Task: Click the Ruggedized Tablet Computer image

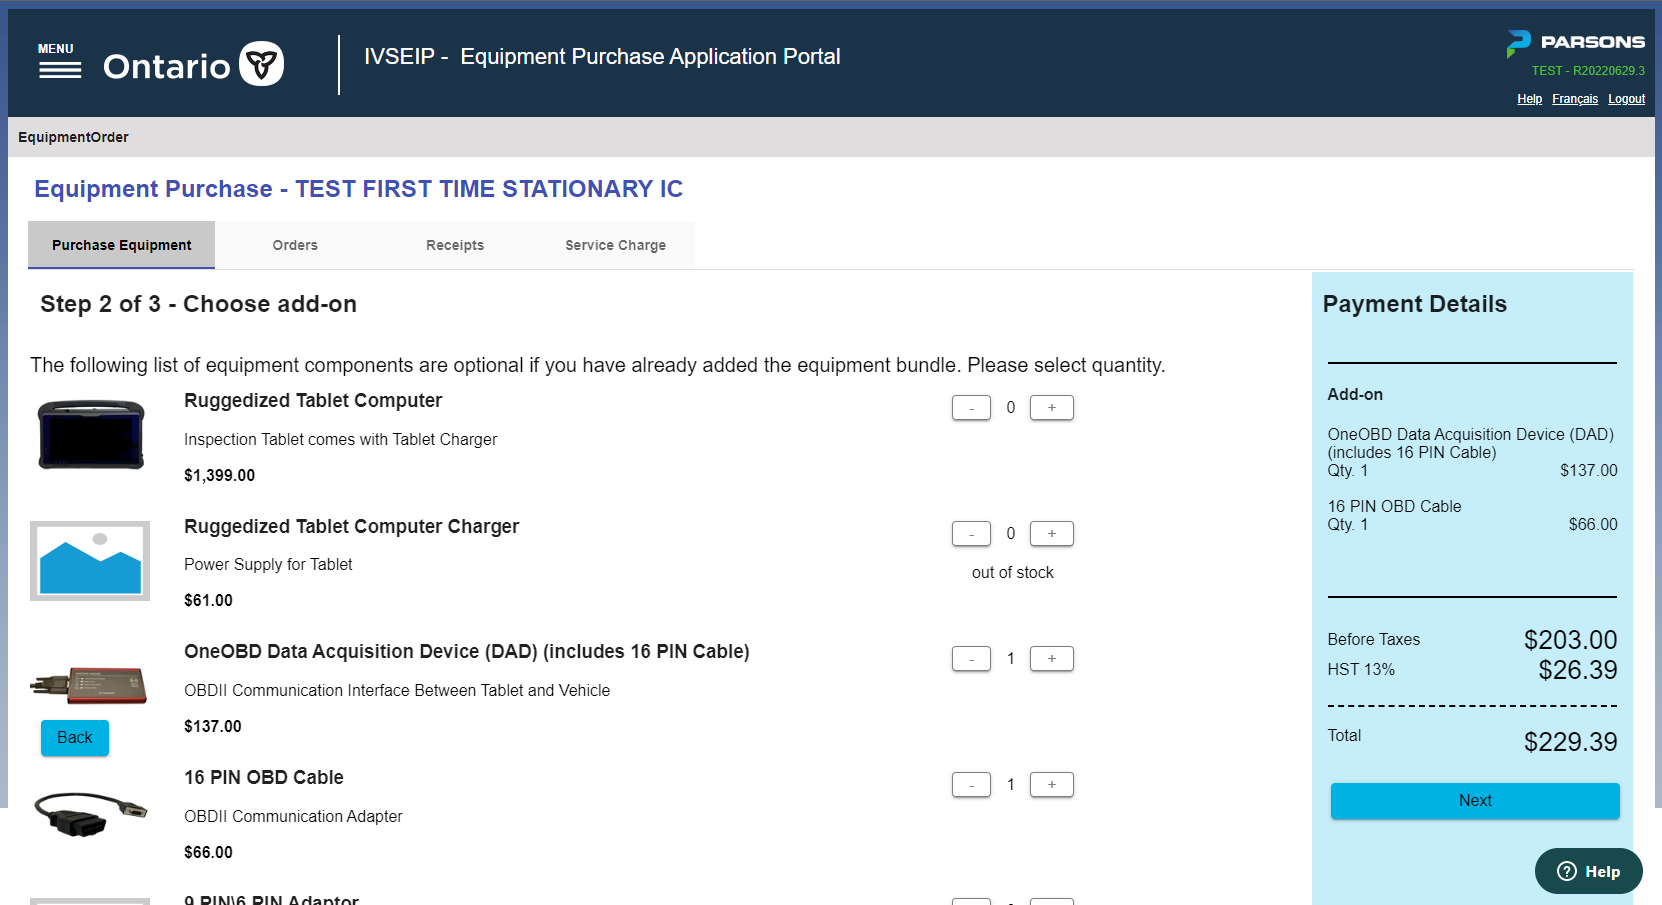Action: tap(91, 435)
